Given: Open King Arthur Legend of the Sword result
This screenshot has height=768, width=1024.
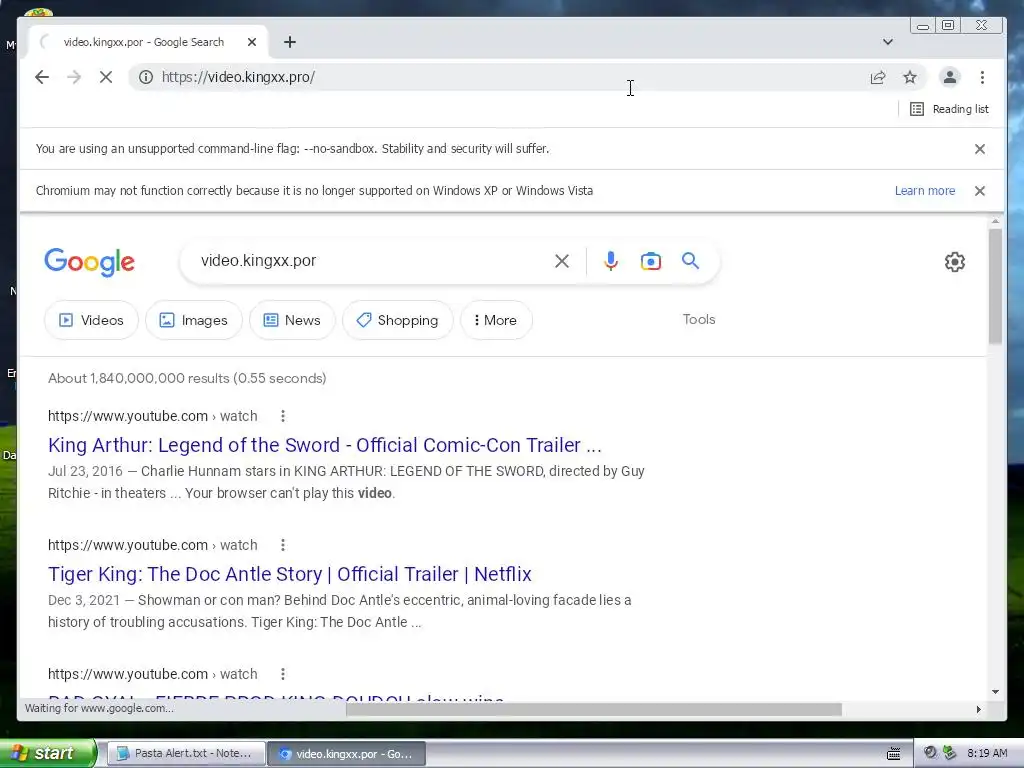Looking at the screenshot, I should [325, 445].
